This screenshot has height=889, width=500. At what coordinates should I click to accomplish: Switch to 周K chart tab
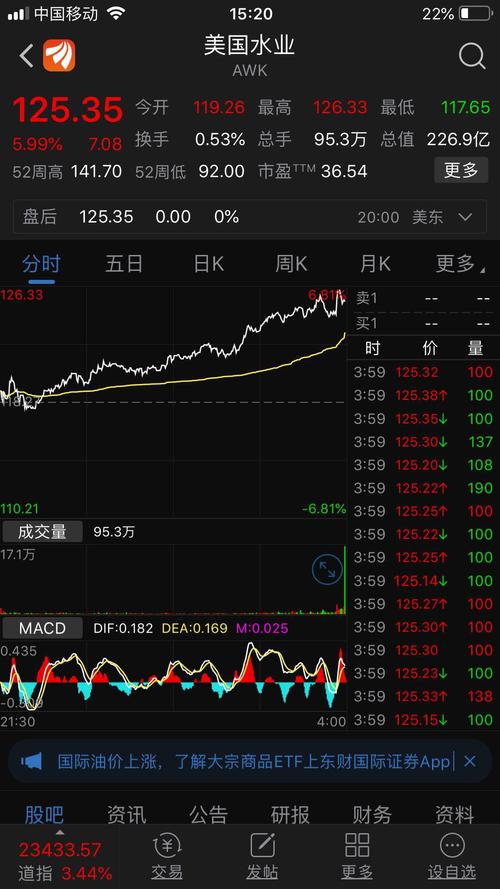click(291, 264)
